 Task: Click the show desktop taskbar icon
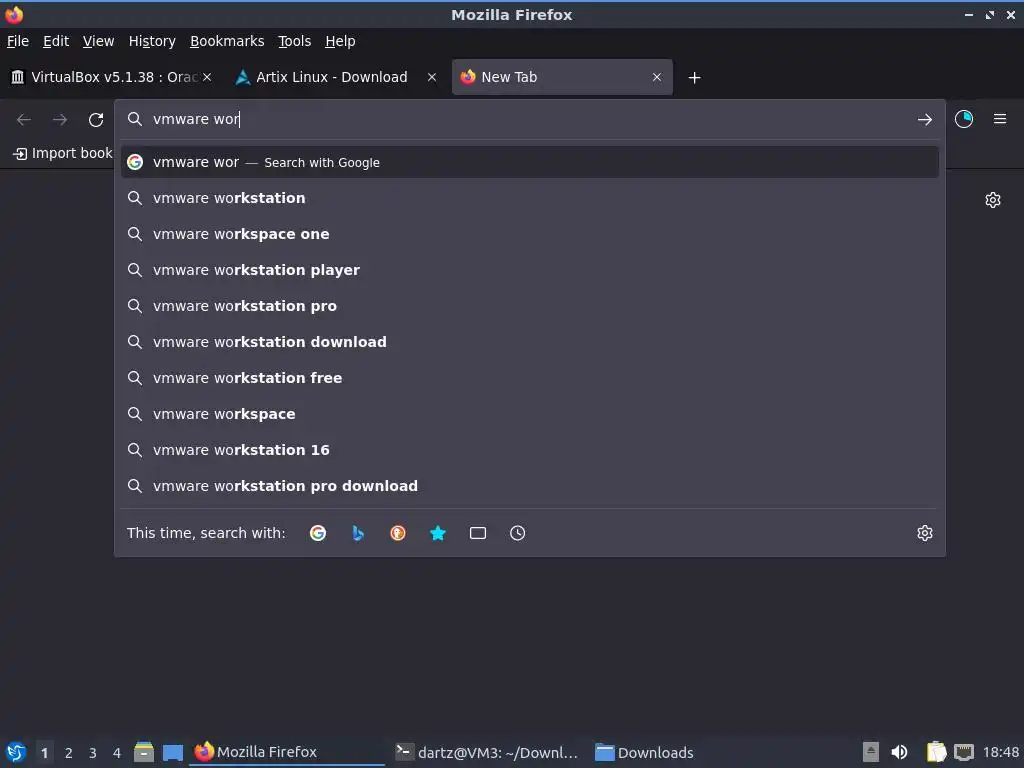tap(172, 752)
